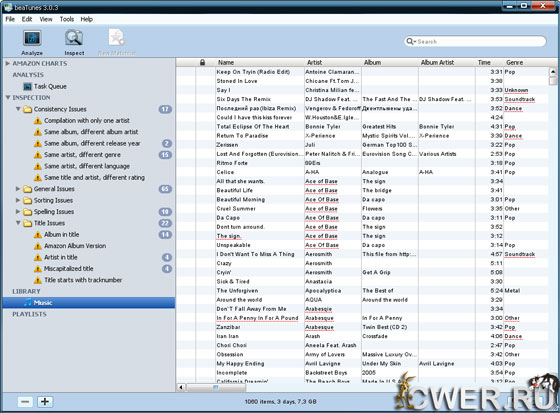Click the Analyze toolbar icon
Image resolution: width=560 pixels, height=413 pixels.
[32, 39]
